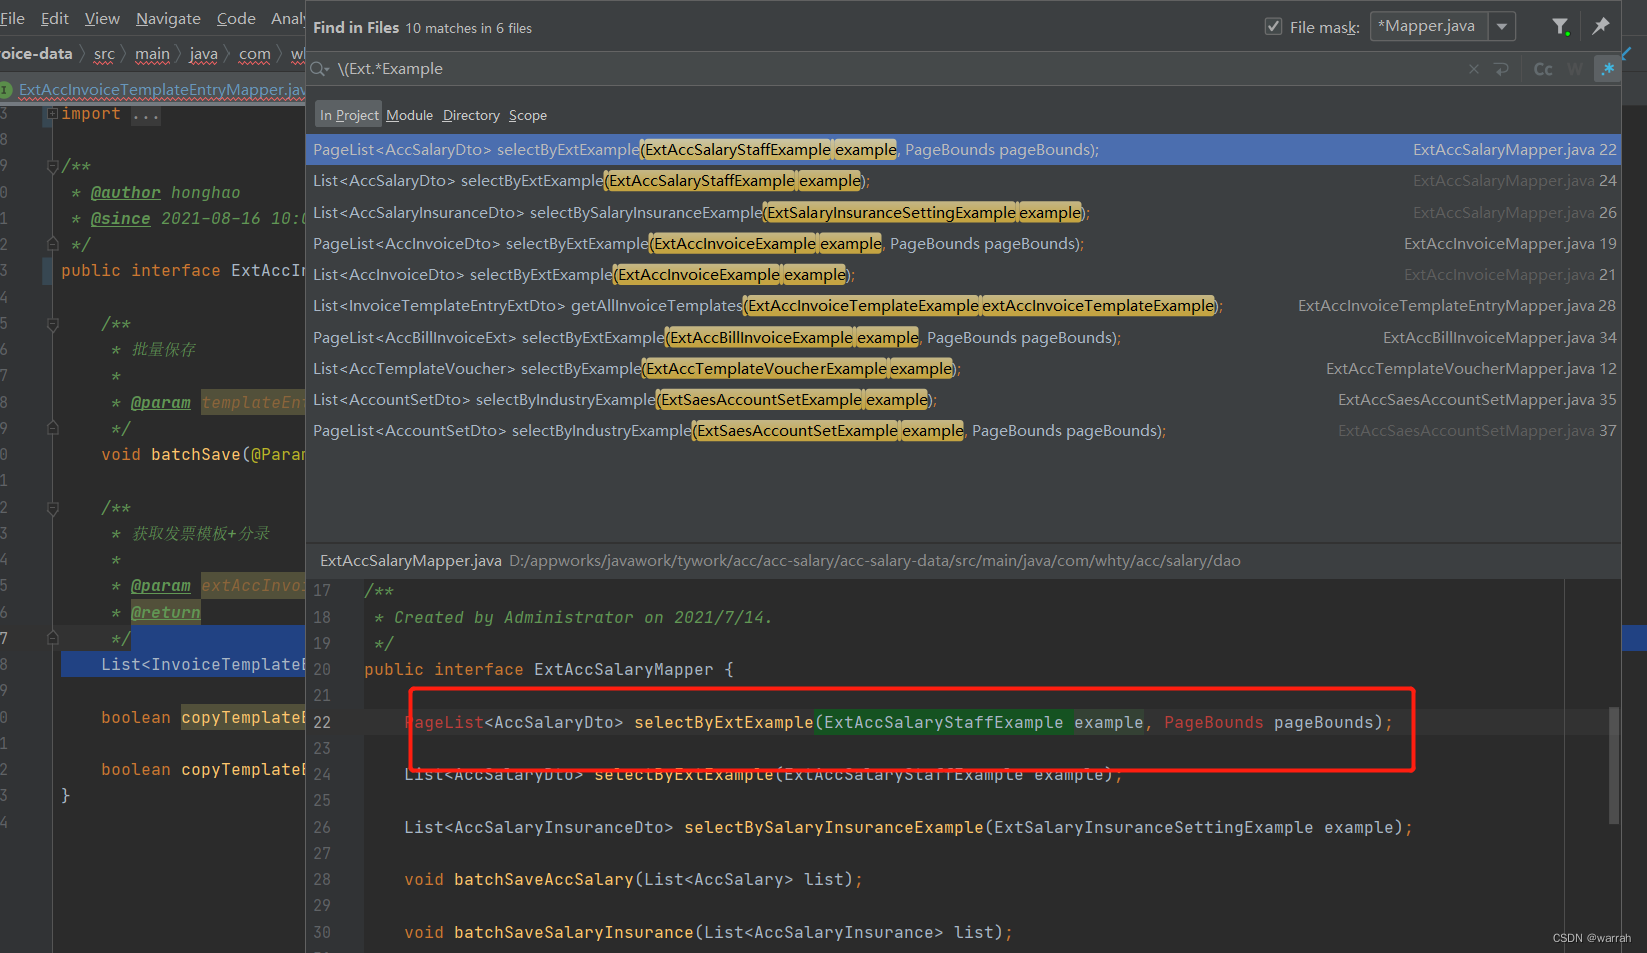Click the @author tag in editor
This screenshot has width=1647, height=953.
pos(125,193)
